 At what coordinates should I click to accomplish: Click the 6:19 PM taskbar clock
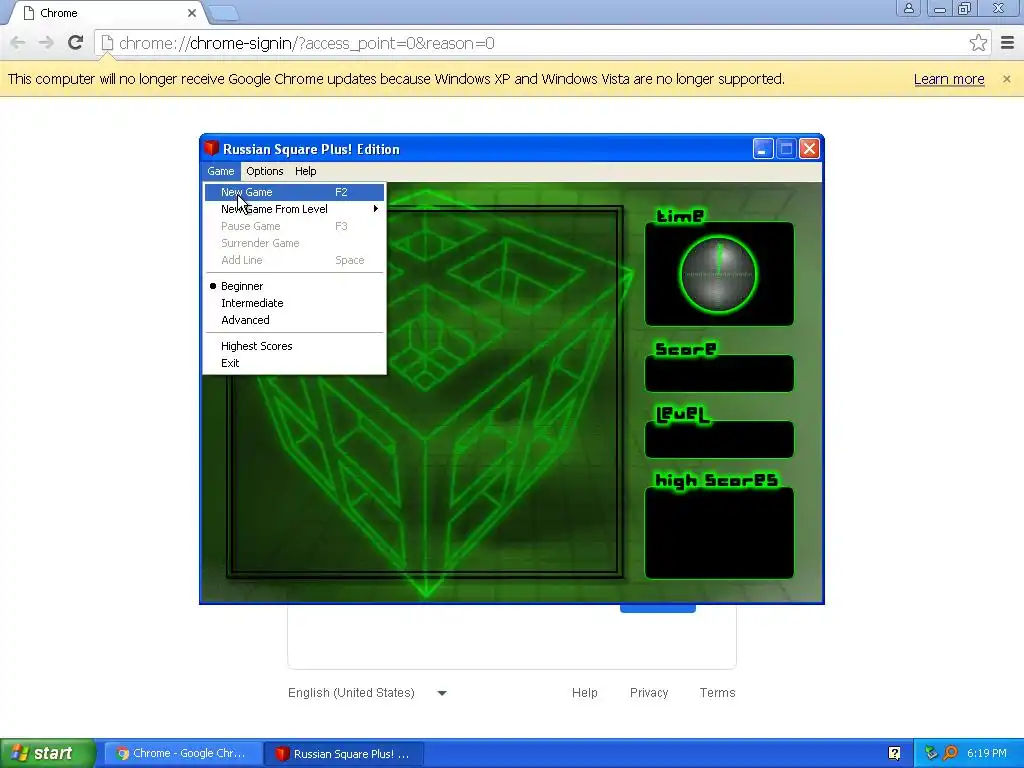point(987,753)
